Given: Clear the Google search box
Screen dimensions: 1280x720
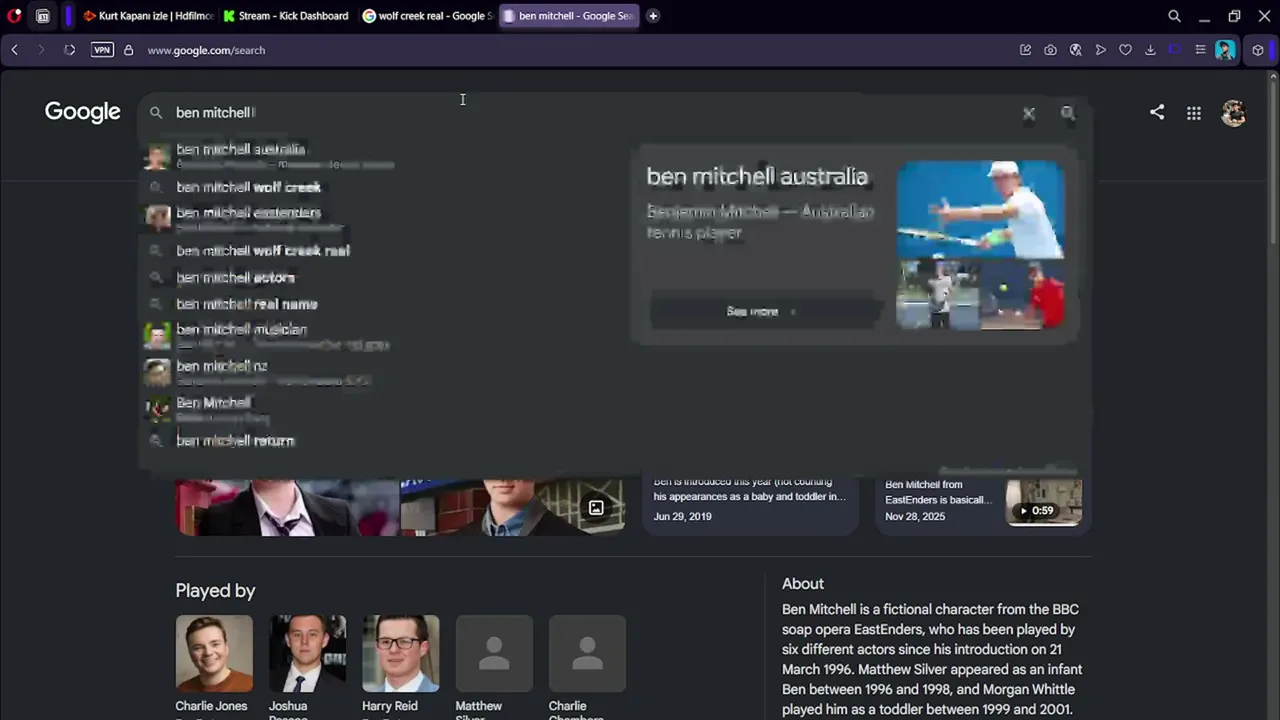Looking at the screenshot, I should 1029,113.
